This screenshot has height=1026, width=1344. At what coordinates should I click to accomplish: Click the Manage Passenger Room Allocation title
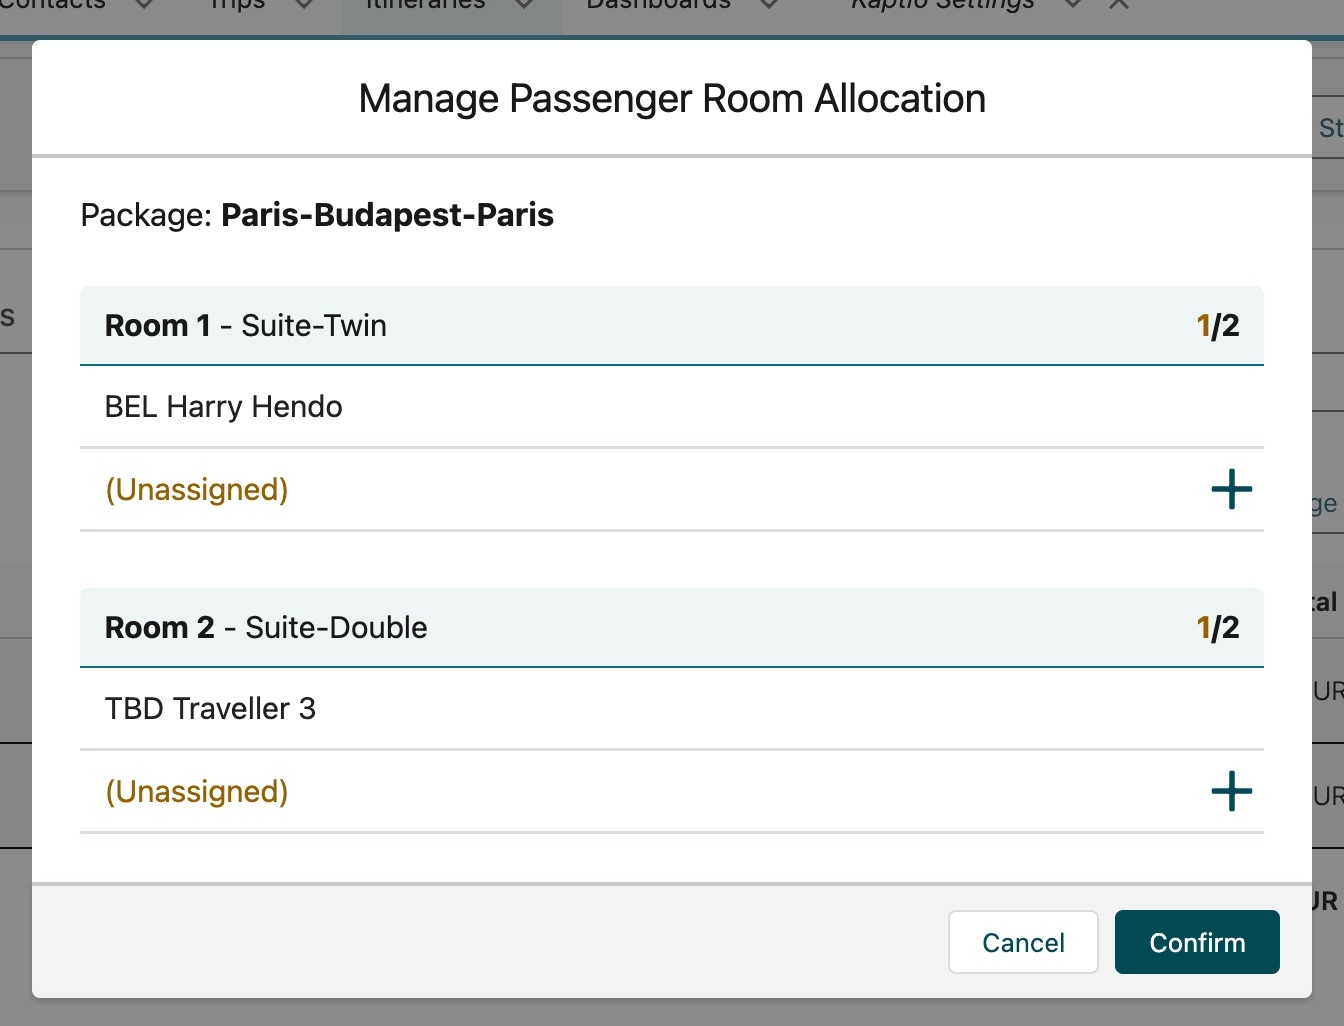click(672, 99)
